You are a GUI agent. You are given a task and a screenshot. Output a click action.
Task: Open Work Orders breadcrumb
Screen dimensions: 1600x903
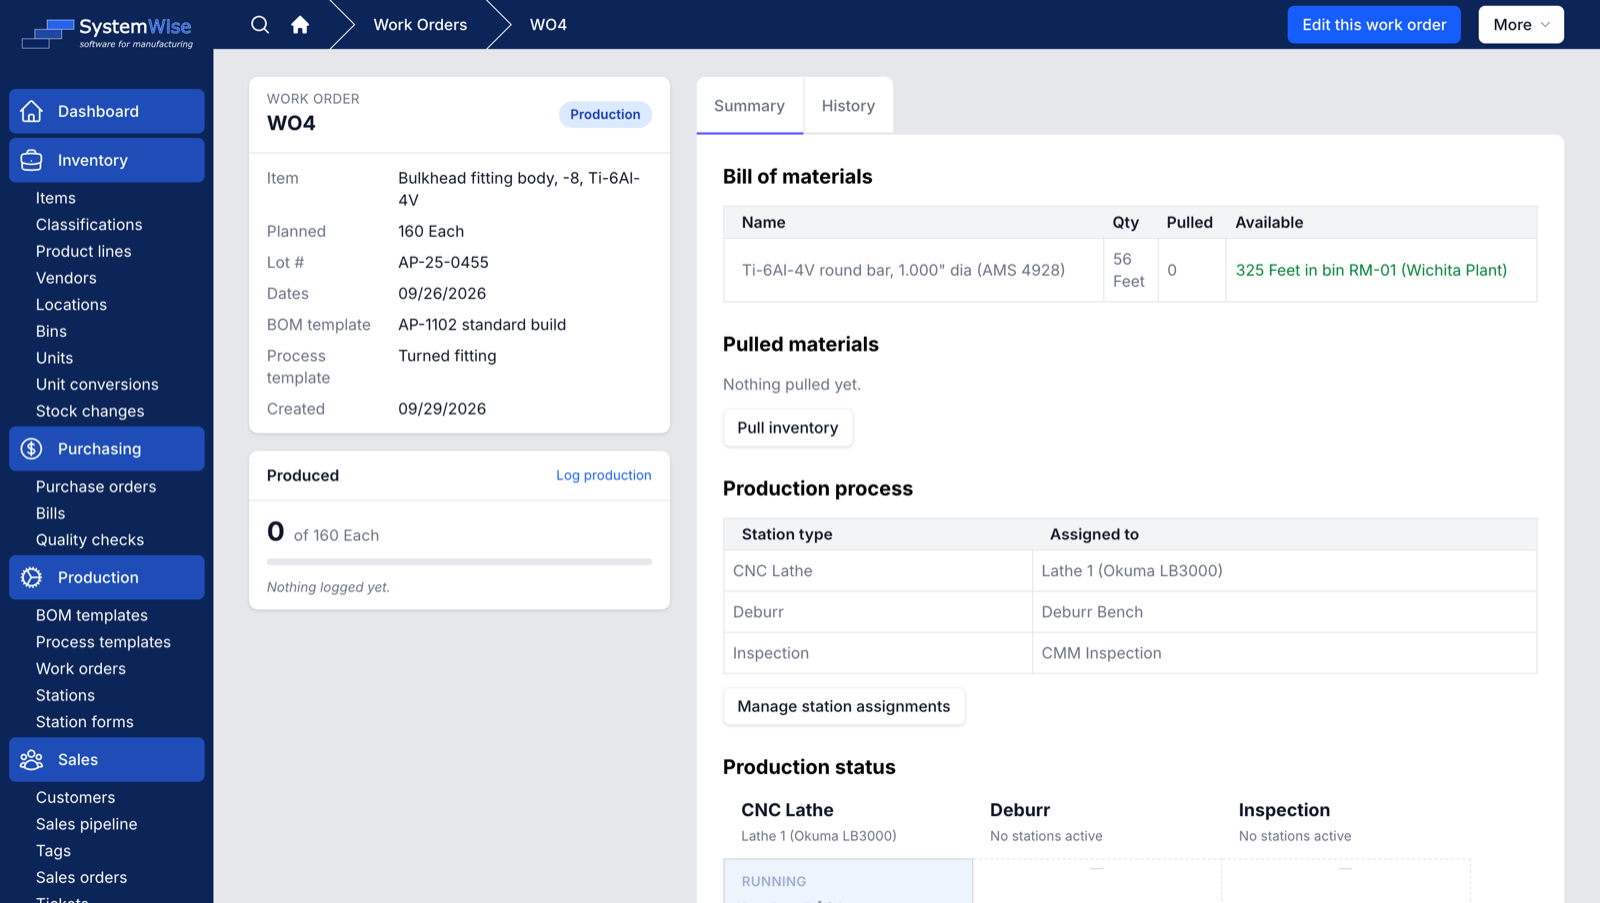[x=420, y=25]
